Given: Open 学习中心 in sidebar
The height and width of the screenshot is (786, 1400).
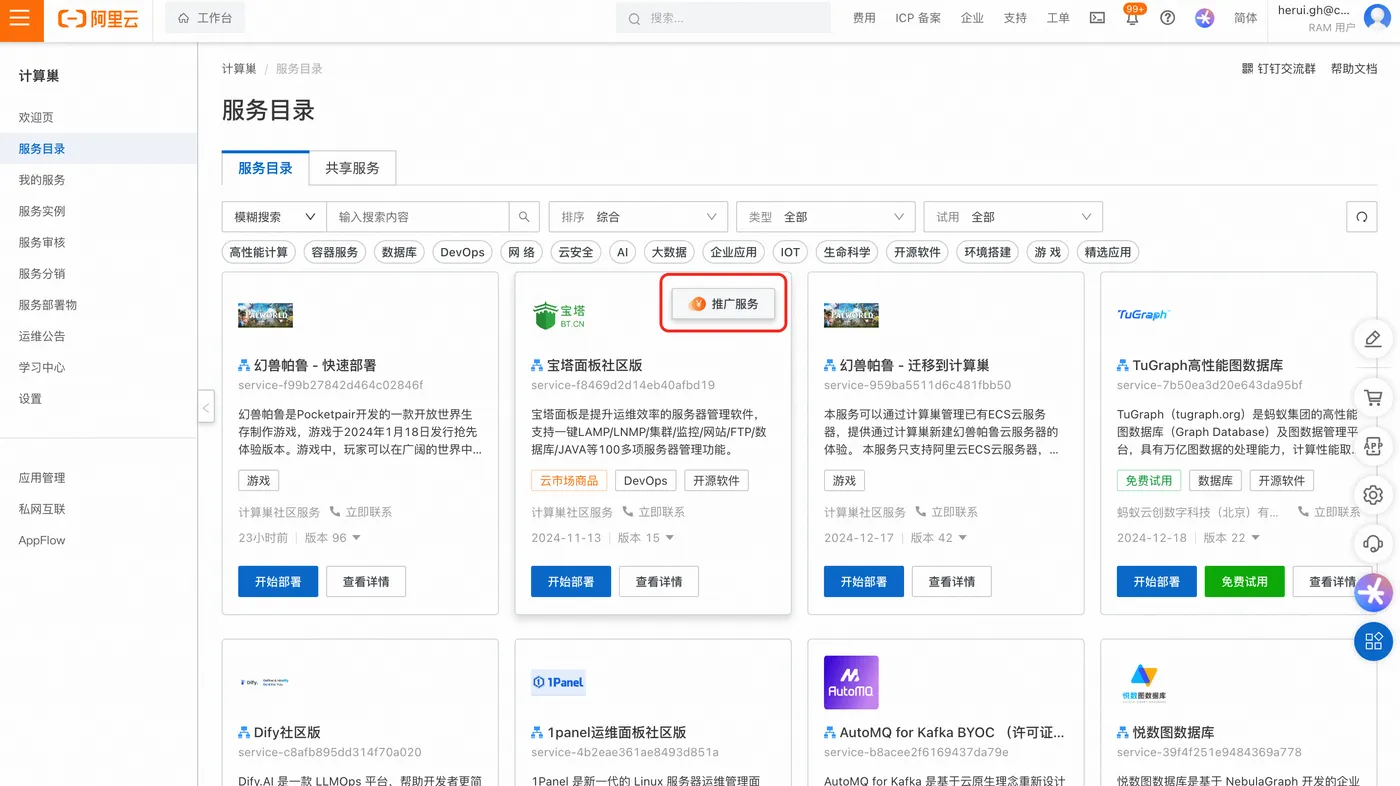Looking at the screenshot, I should [42, 367].
